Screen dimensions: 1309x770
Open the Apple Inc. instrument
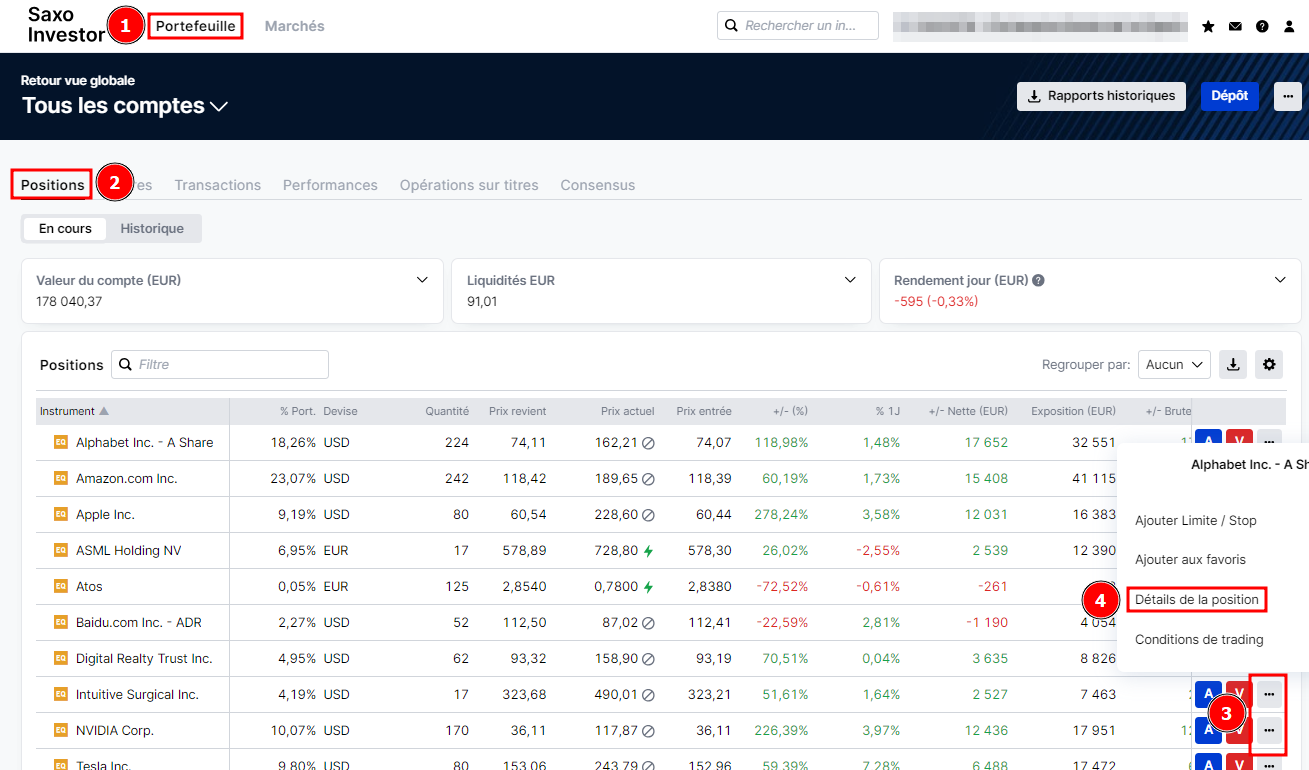point(105,515)
